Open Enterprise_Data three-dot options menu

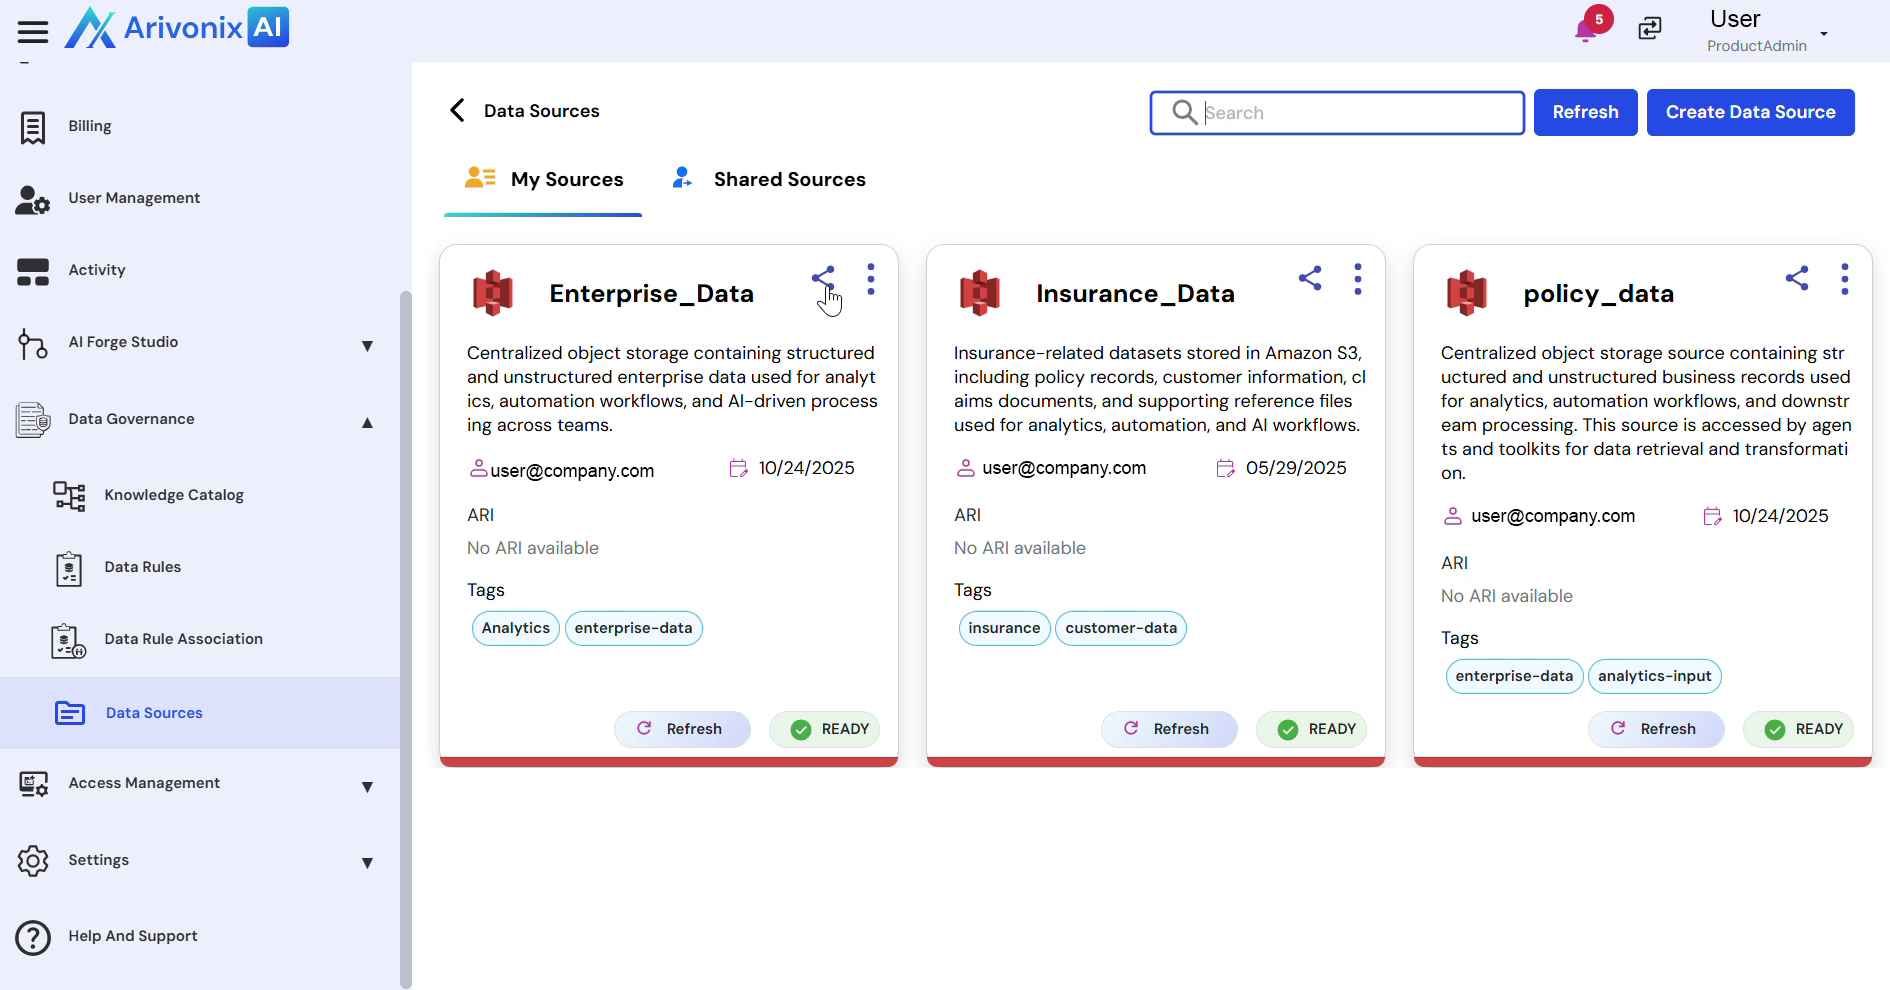[x=871, y=279]
